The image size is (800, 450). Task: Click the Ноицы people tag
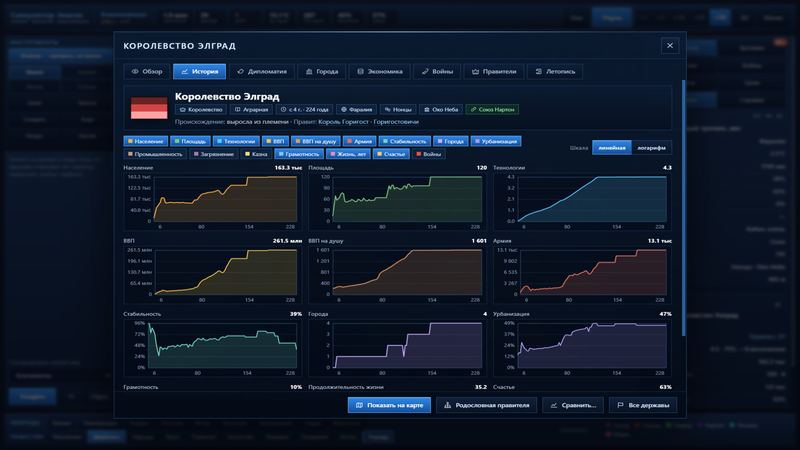point(398,109)
